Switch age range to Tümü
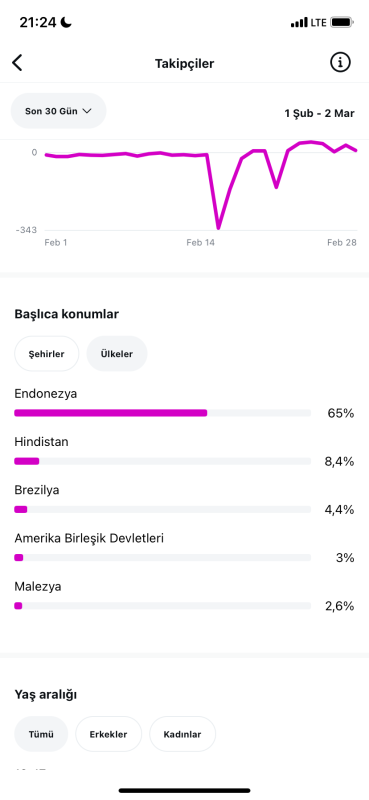 [x=41, y=734]
